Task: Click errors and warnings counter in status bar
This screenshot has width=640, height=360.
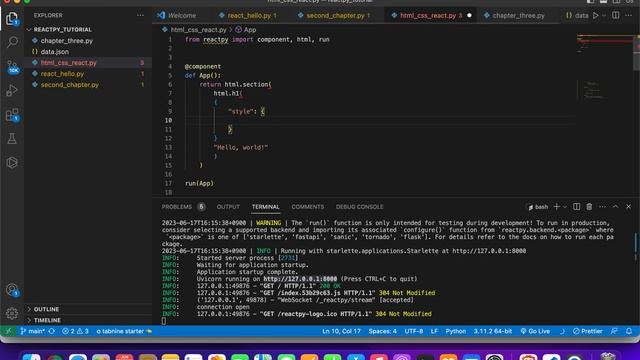Action: 75,331
